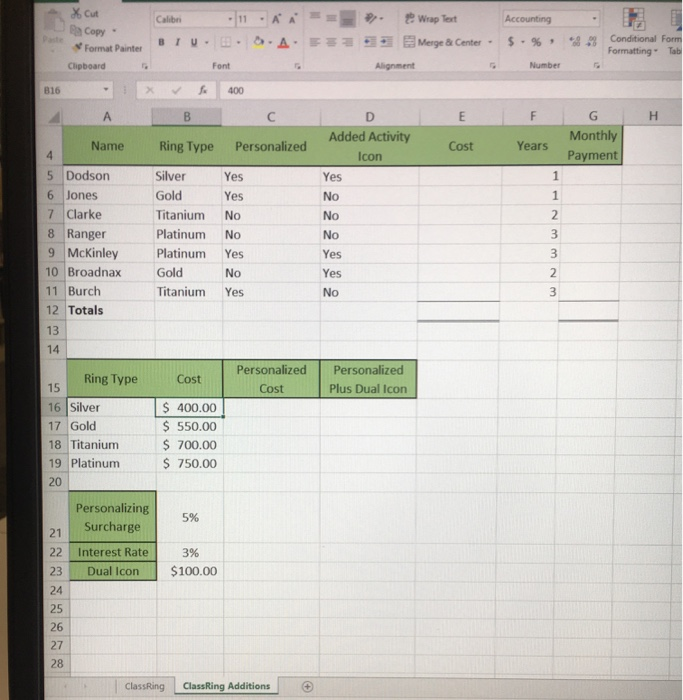Viewport: 683px width, 700px height.
Task: Click the Middle Align icon
Action: click(x=331, y=18)
